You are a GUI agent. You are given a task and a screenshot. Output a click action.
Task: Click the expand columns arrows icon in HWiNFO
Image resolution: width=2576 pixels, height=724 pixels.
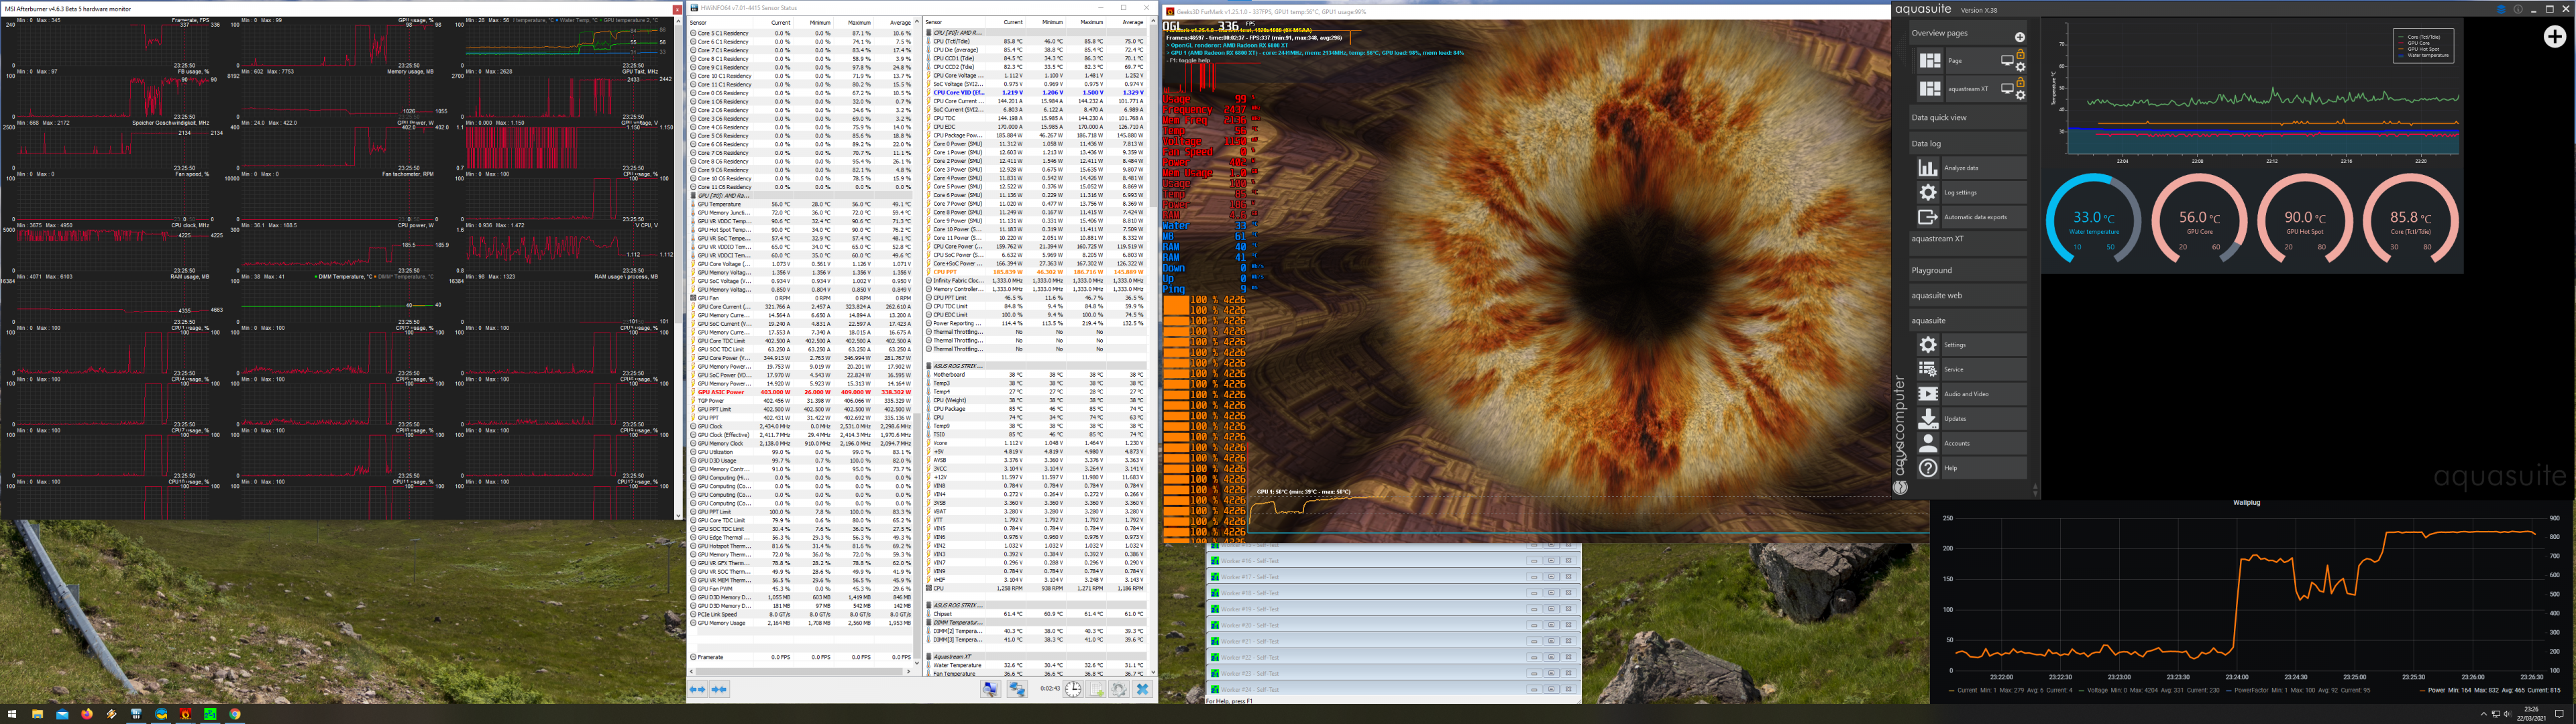click(x=697, y=689)
